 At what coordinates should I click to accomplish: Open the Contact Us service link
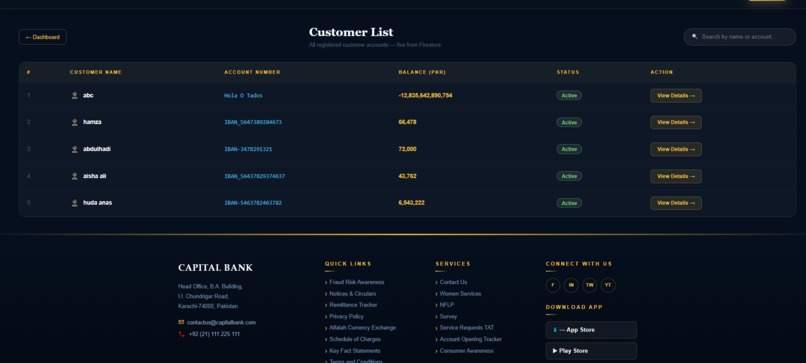453,282
